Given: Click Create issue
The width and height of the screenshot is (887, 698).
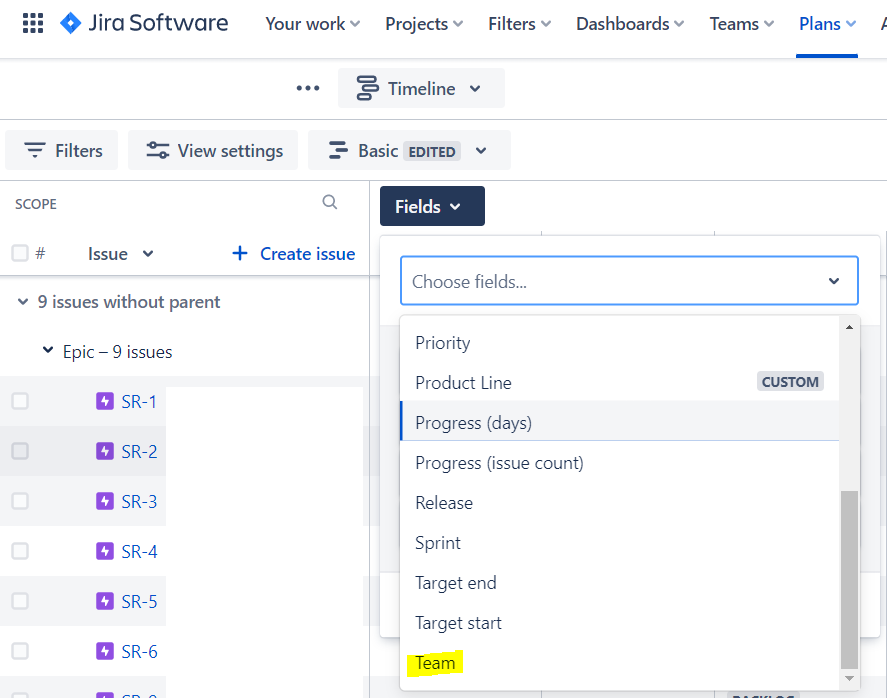Looking at the screenshot, I should (294, 253).
